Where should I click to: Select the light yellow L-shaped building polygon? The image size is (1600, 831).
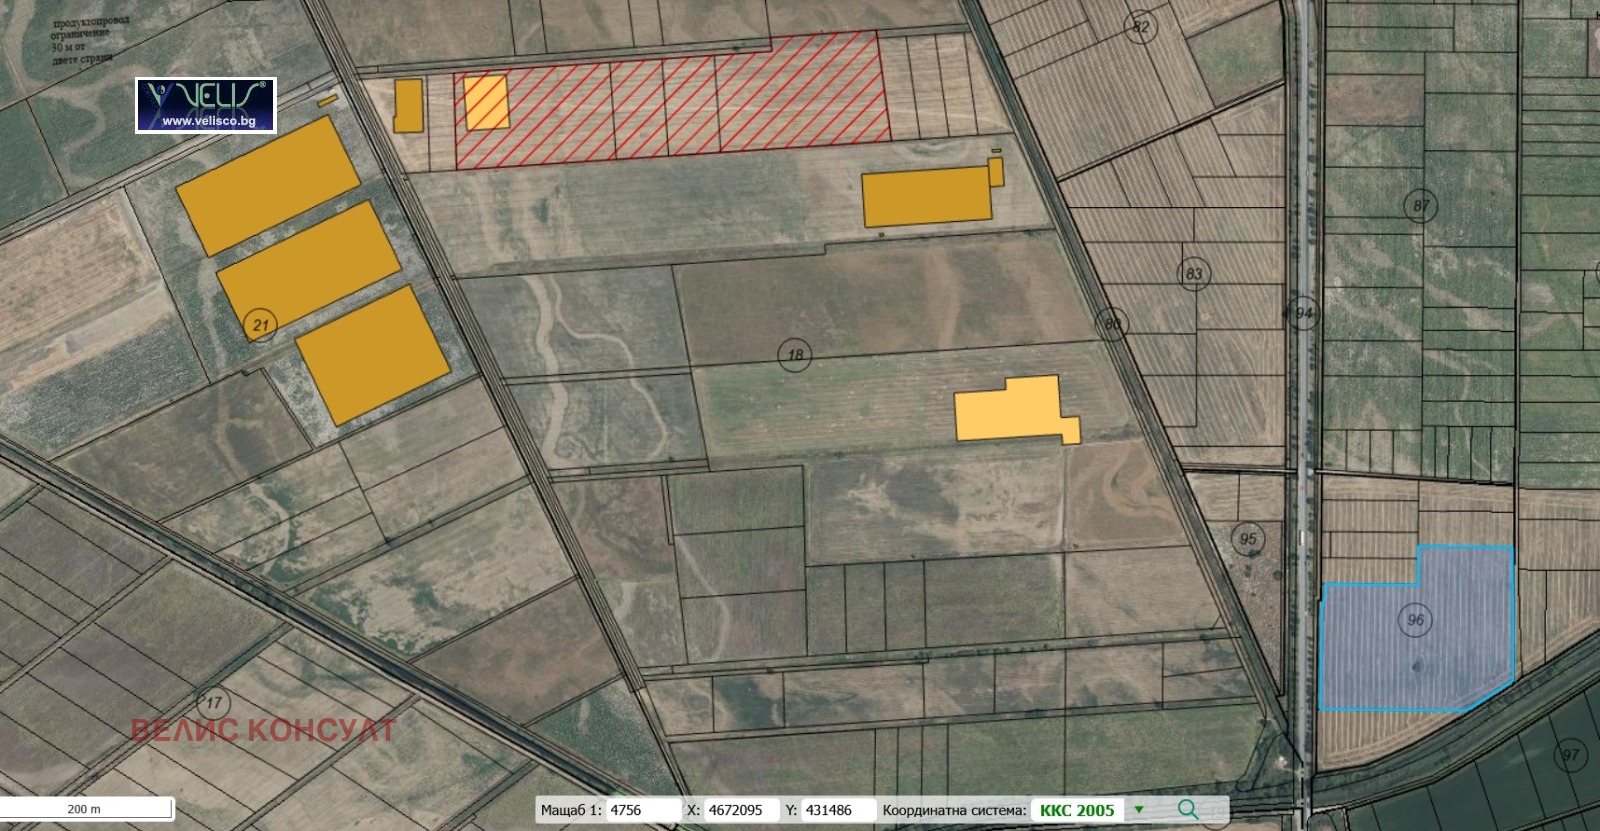[x=1017, y=409]
